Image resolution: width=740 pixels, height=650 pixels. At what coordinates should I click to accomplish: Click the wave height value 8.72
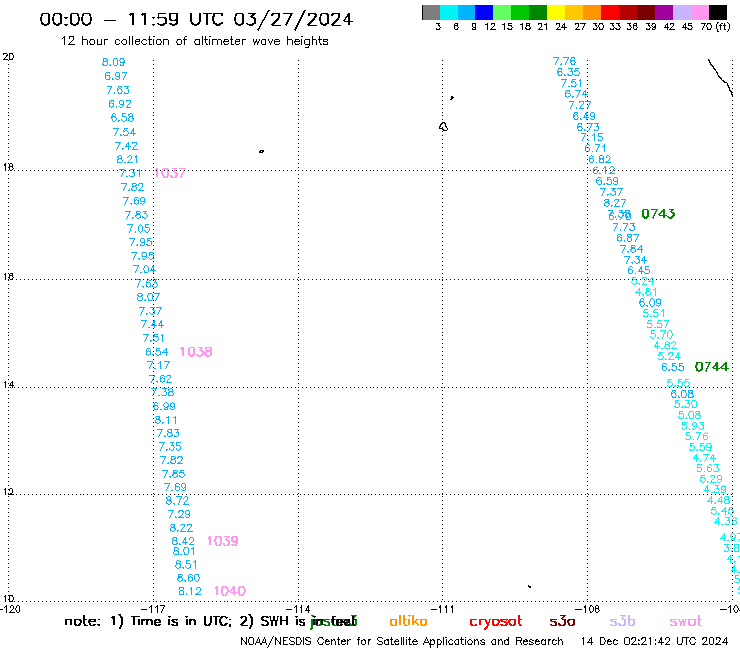pyautogui.click(x=177, y=501)
